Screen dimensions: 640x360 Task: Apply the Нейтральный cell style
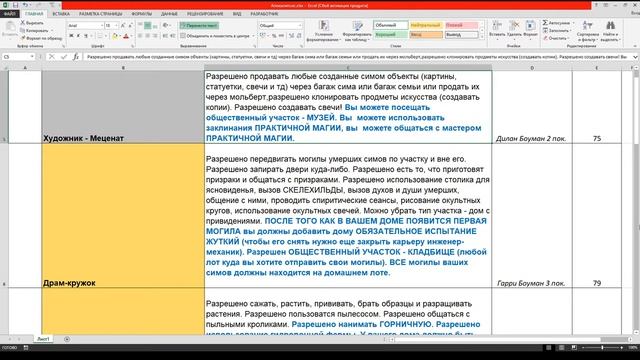(x=426, y=25)
